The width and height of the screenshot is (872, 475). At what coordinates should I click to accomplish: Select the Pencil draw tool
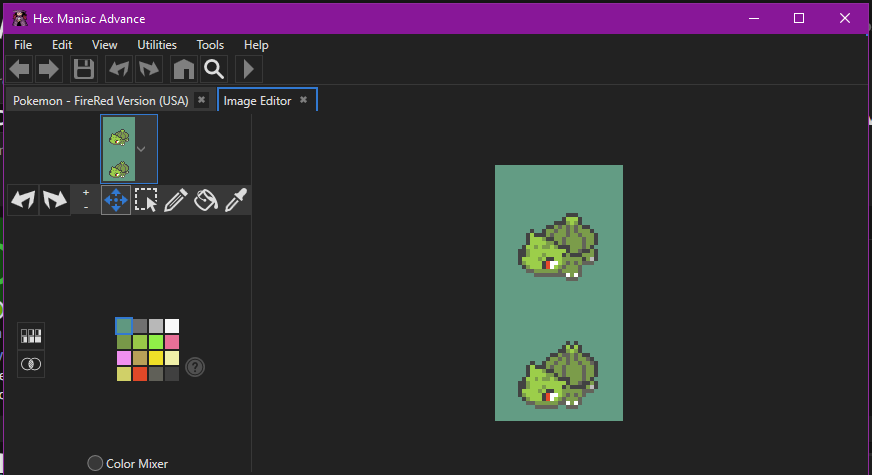tap(176, 201)
